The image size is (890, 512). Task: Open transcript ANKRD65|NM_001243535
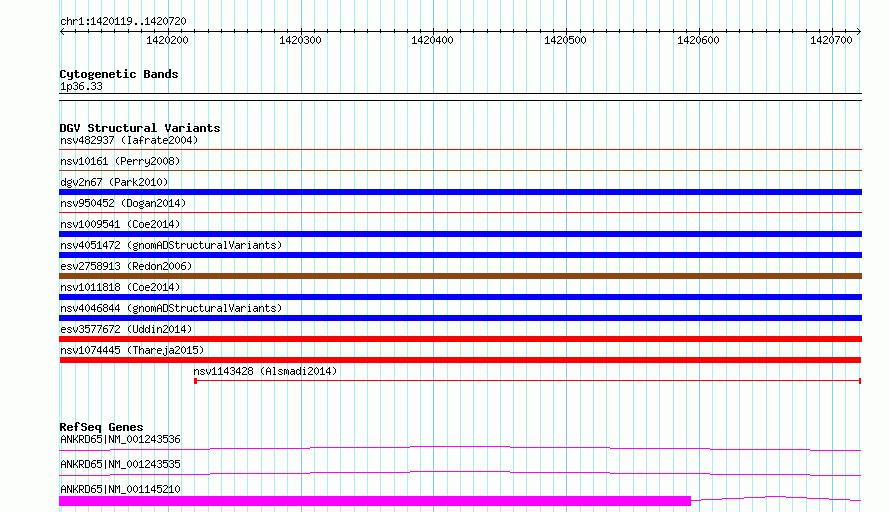pyautogui.click(x=120, y=464)
